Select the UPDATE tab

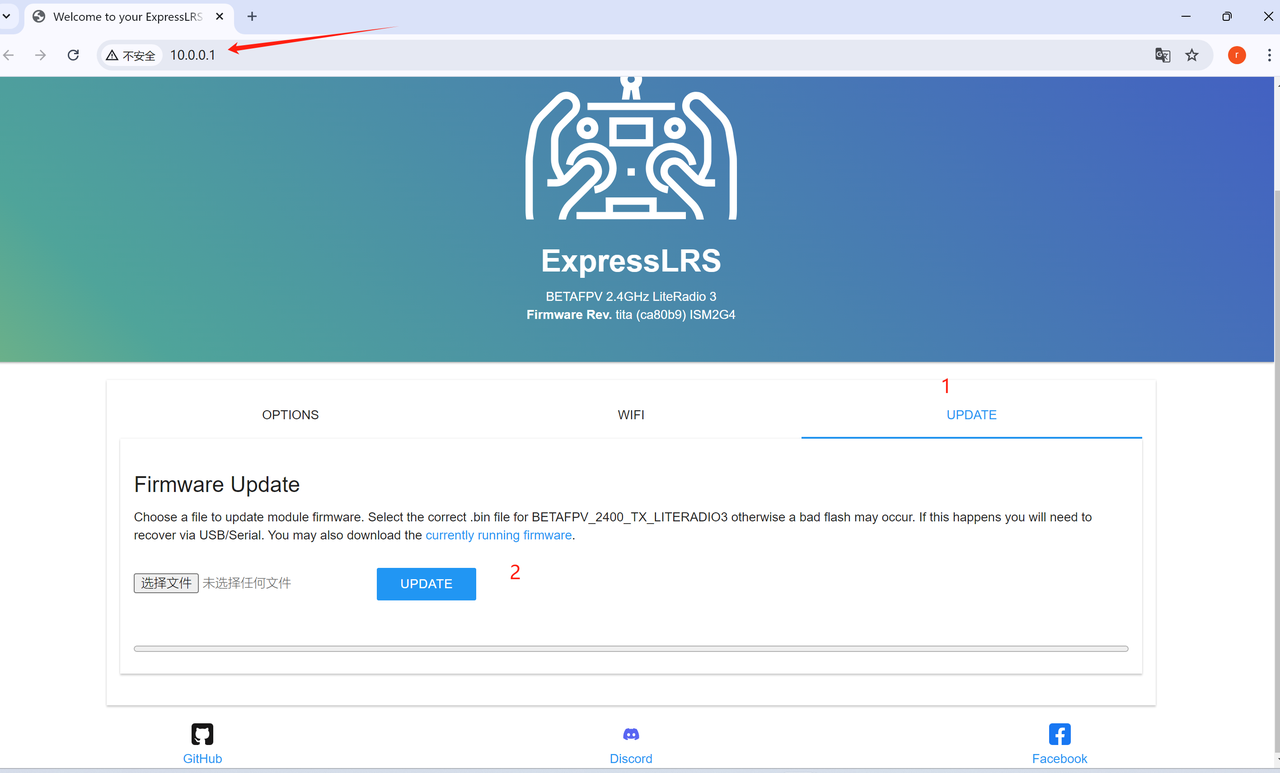point(972,415)
